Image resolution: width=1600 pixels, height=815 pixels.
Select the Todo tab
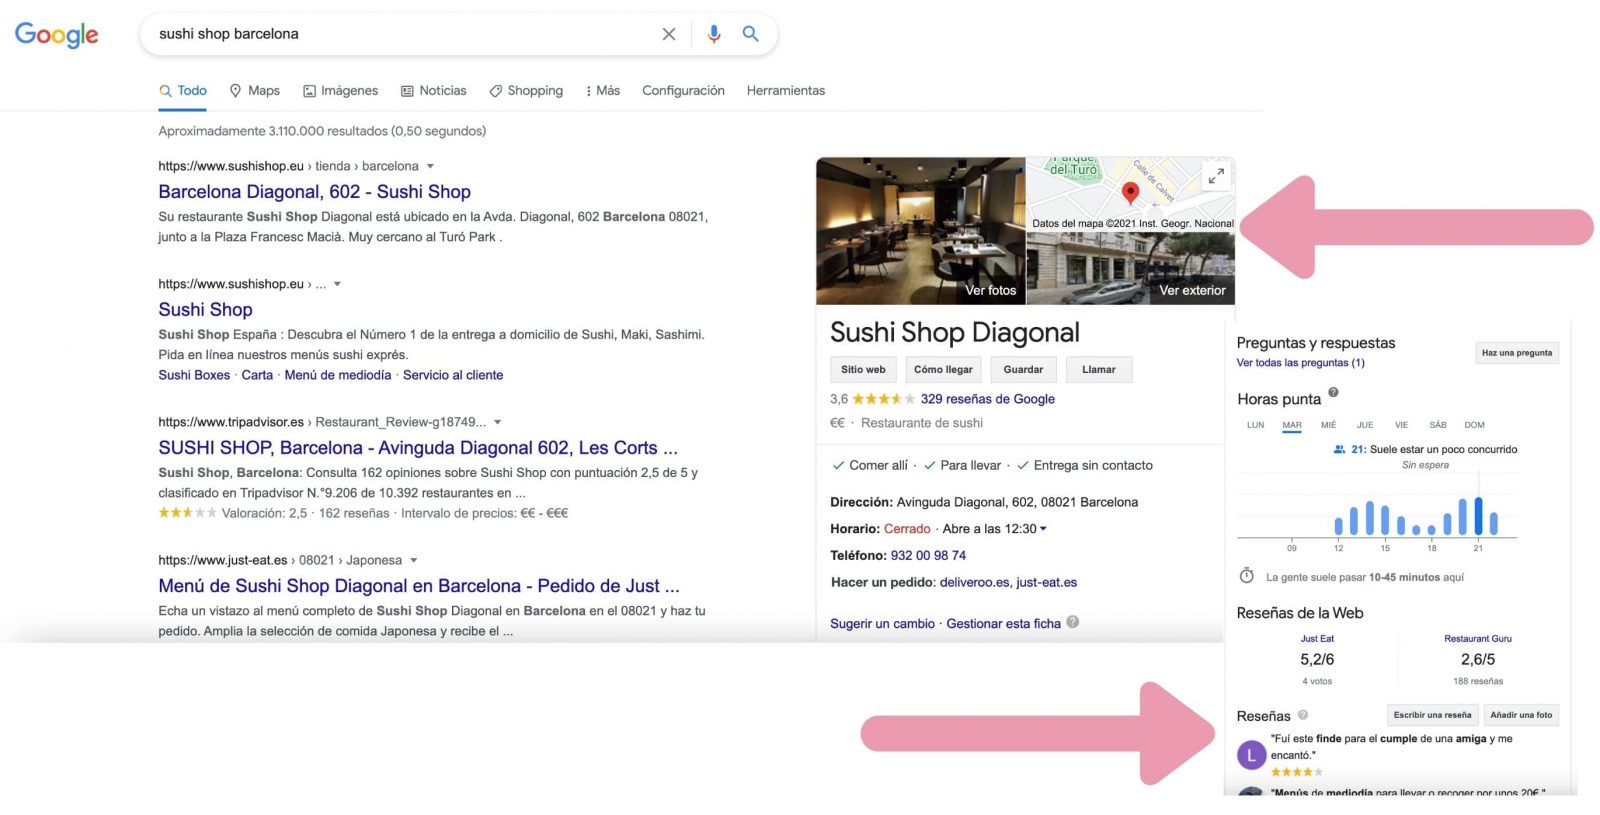[183, 91]
